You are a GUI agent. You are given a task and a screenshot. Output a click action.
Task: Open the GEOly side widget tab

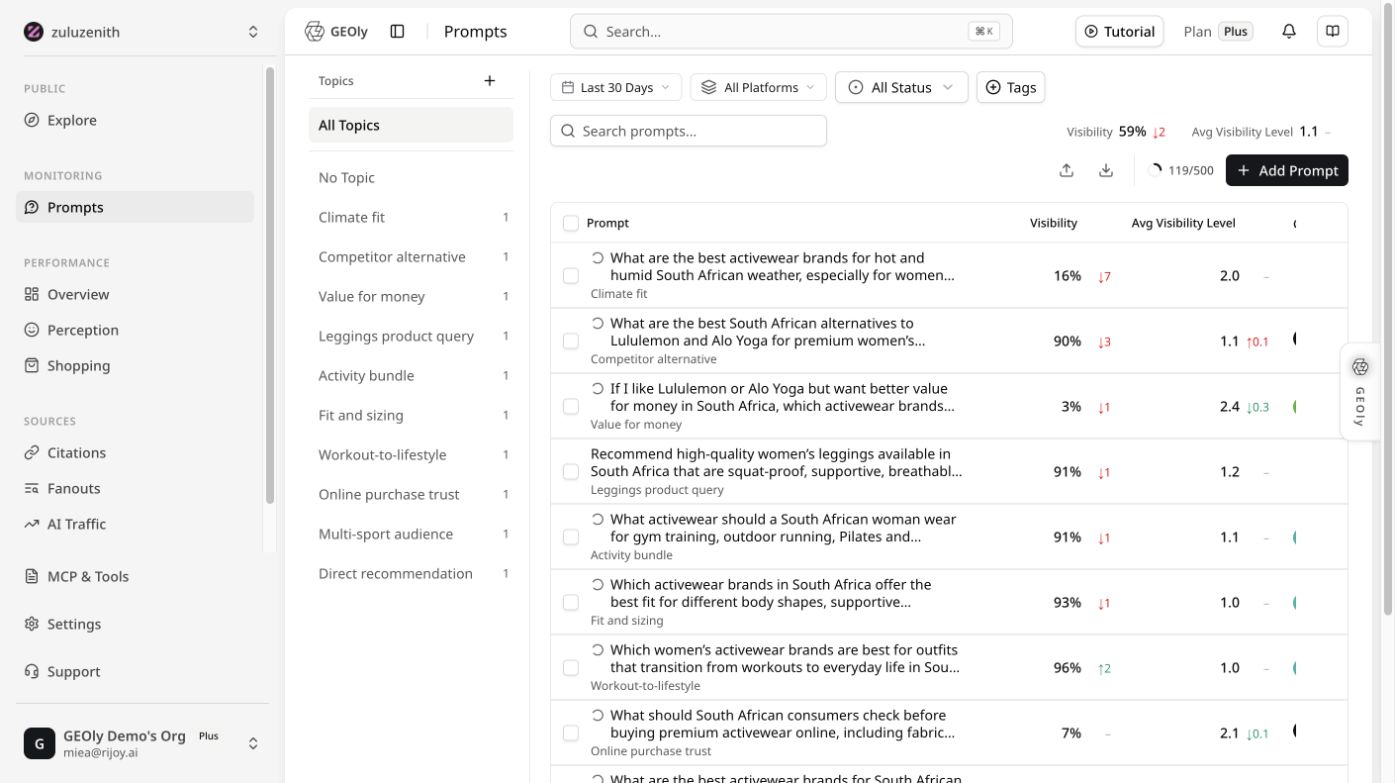point(1360,391)
